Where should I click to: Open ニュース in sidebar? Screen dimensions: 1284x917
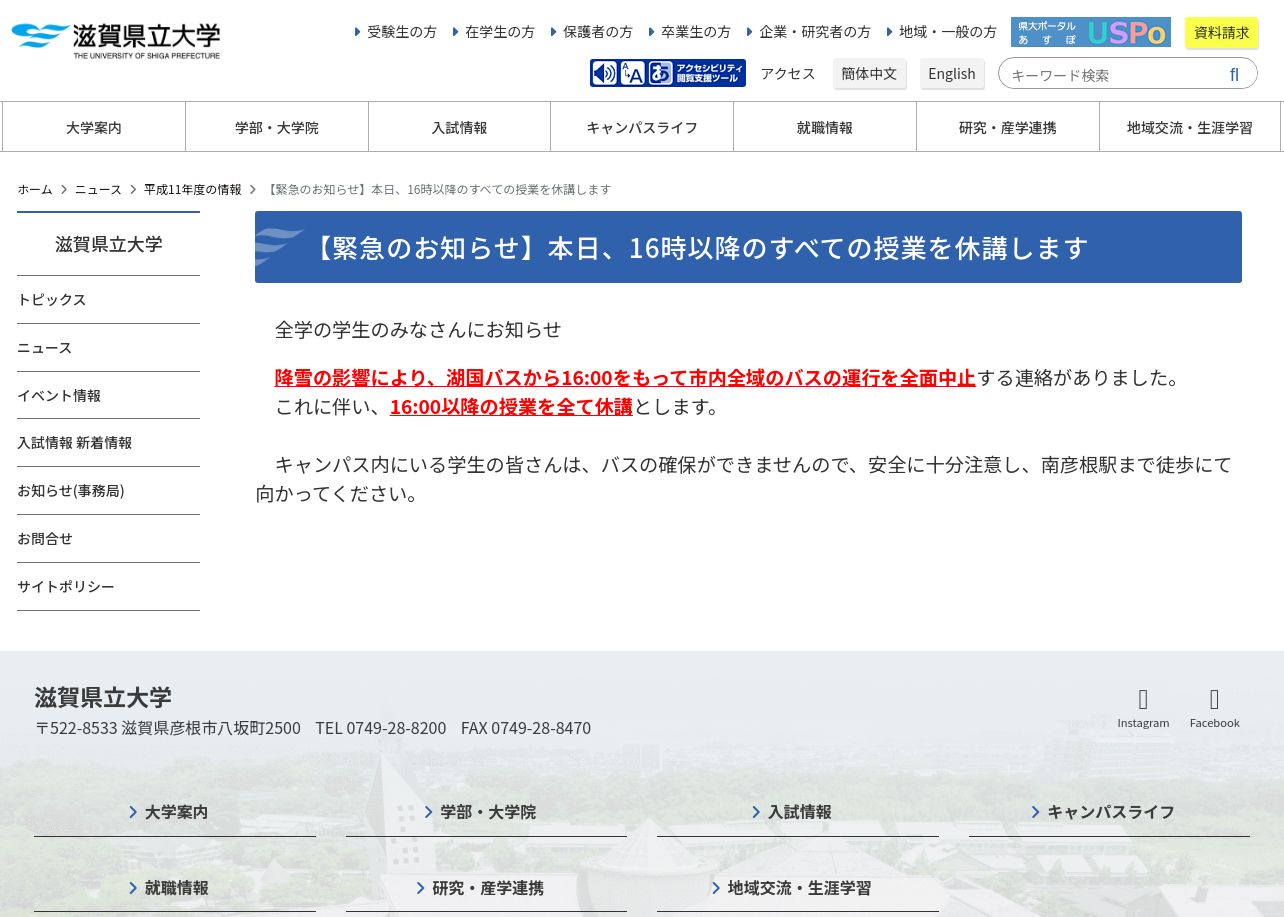pos(108,348)
